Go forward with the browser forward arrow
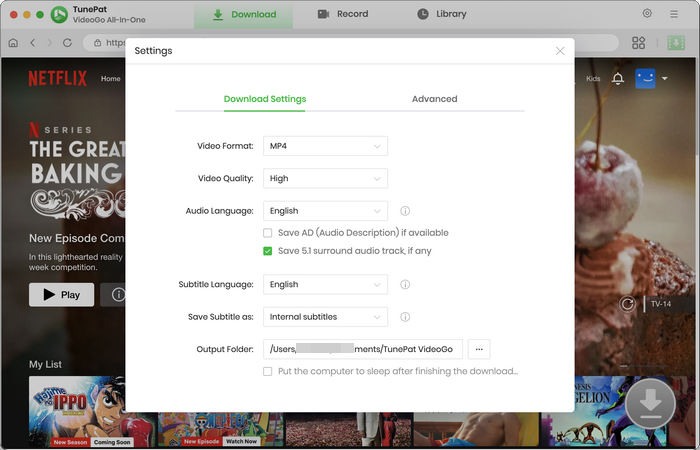Viewport: 700px width, 450px height. coord(50,43)
